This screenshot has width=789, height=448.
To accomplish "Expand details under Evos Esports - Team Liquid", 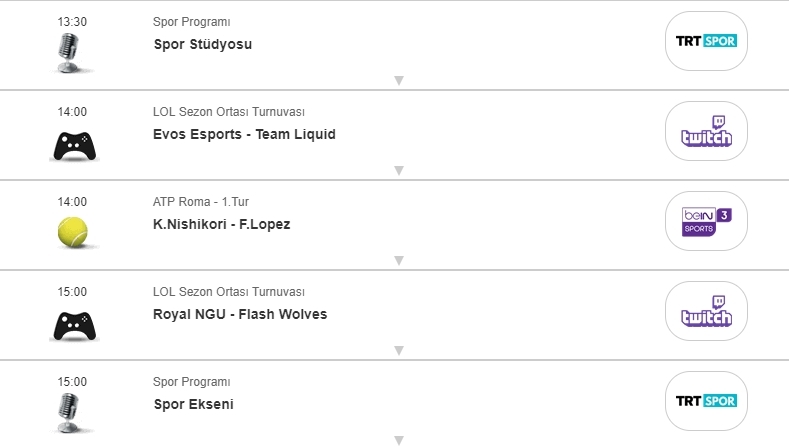I will pyautogui.click(x=398, y=171).
